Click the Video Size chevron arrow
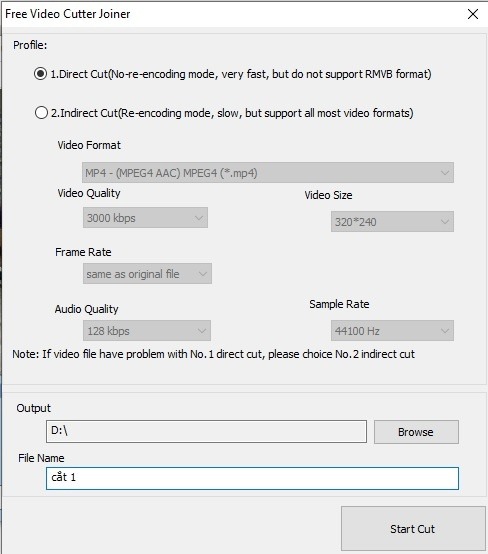The height and width of the screenshot is (554, 488). [x=445, y=222]
